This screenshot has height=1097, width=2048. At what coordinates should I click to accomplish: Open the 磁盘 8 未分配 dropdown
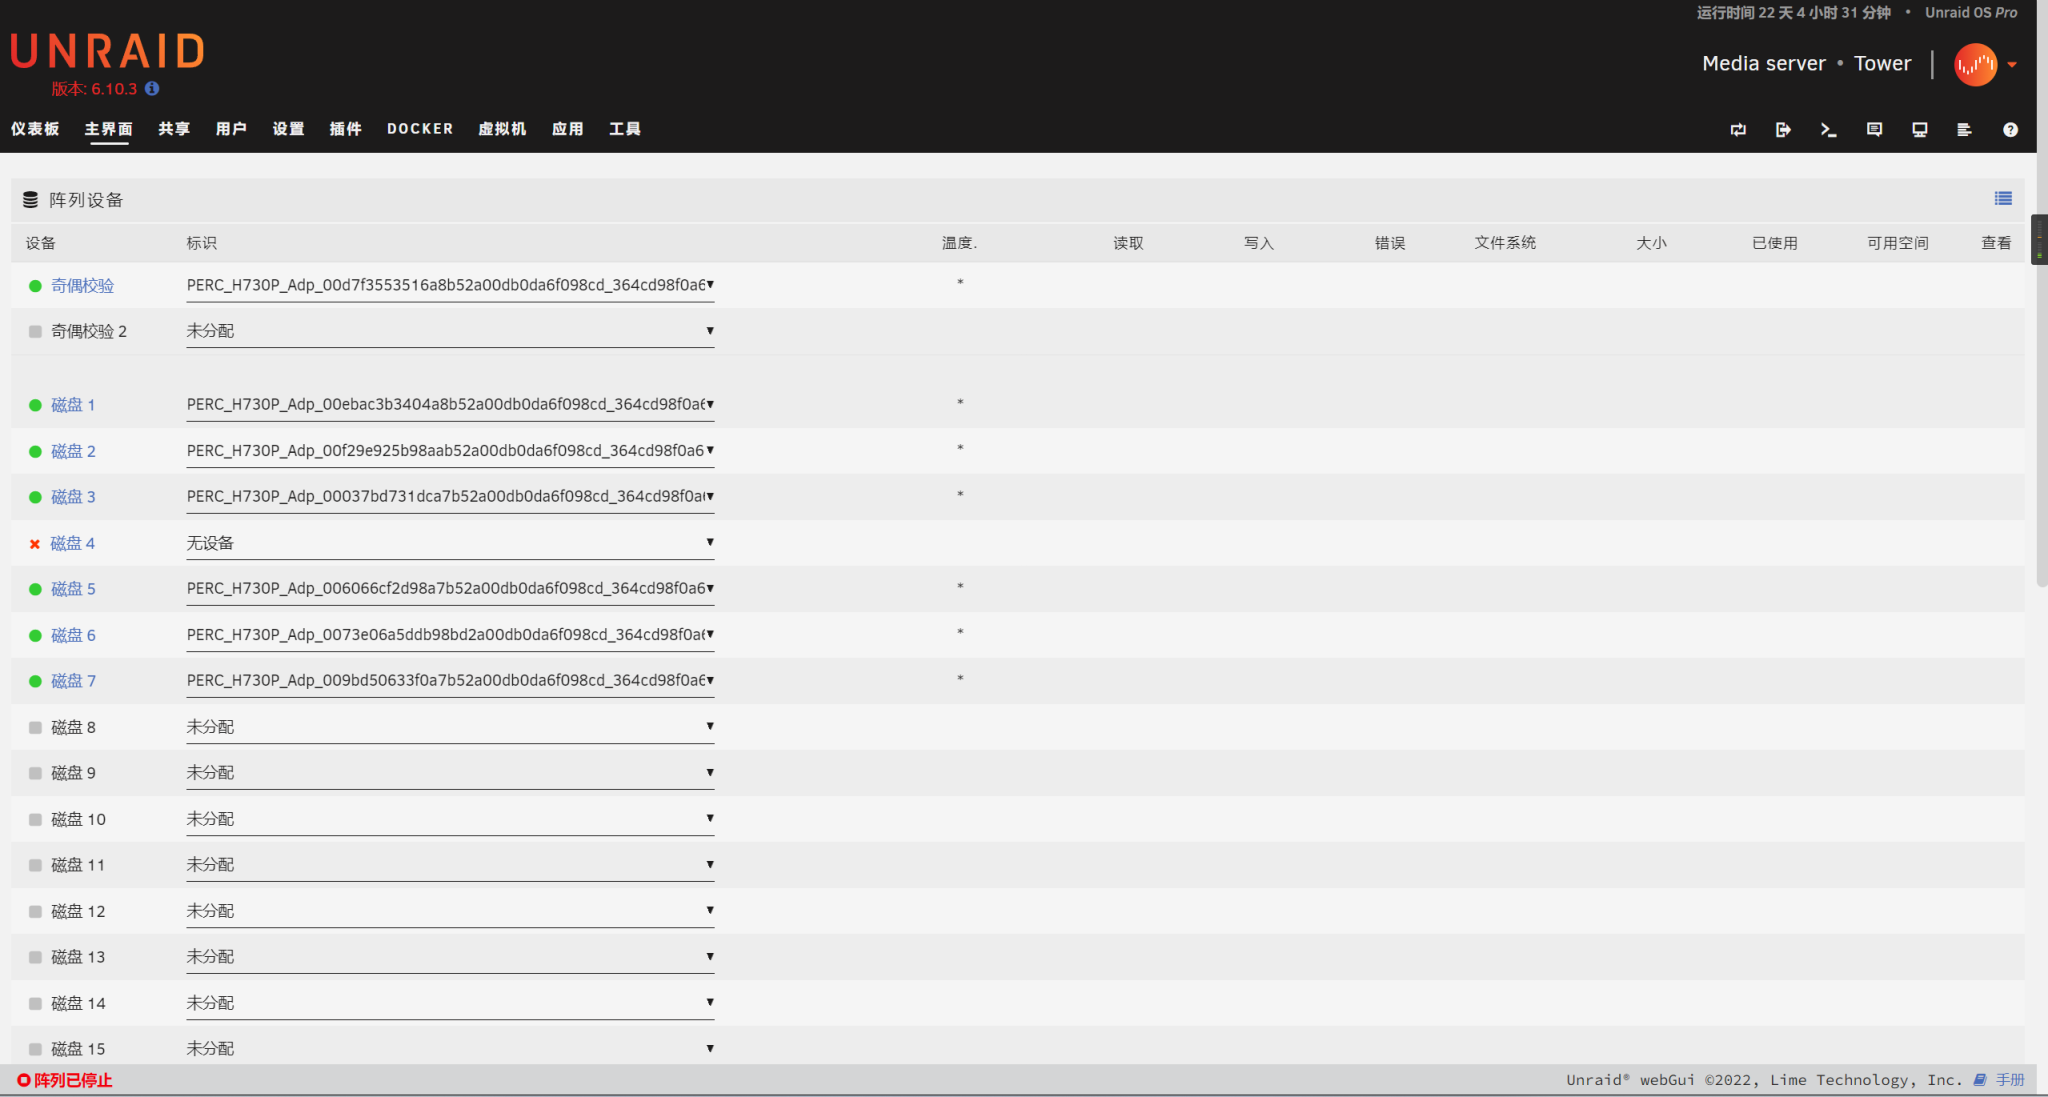449,727
